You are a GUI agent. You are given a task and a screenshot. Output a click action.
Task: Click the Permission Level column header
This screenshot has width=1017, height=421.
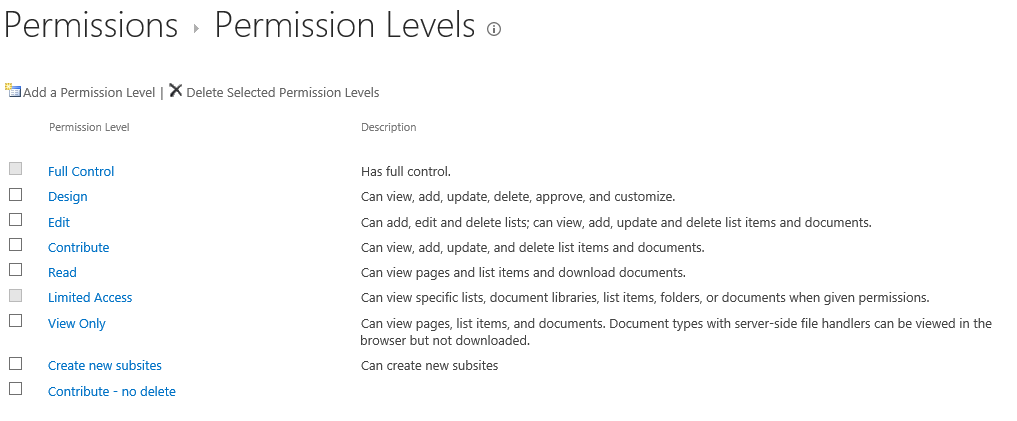click(89, 127)
